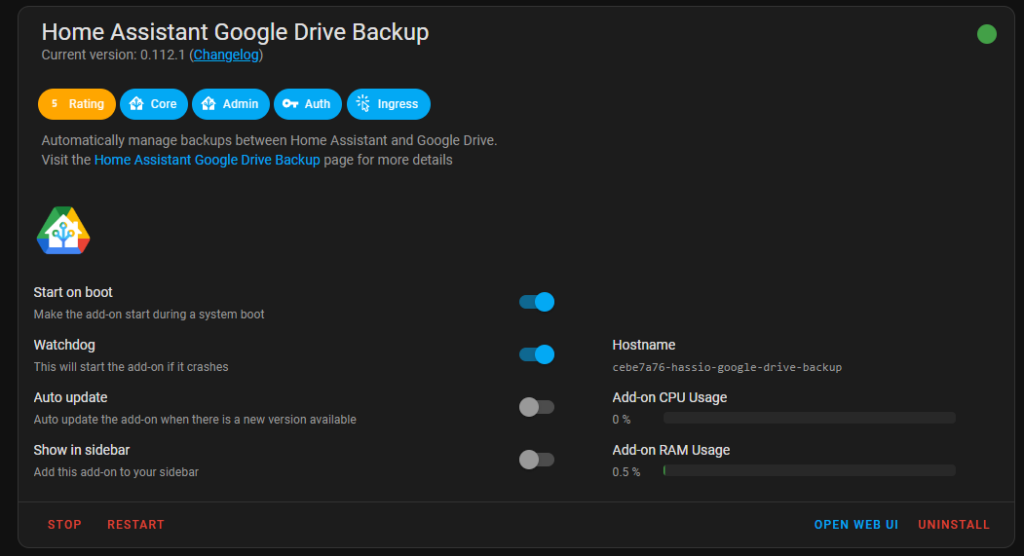The image size is (1024, 556).
Task: Turn off the Watchdog switch
Action: coord(537,354)
